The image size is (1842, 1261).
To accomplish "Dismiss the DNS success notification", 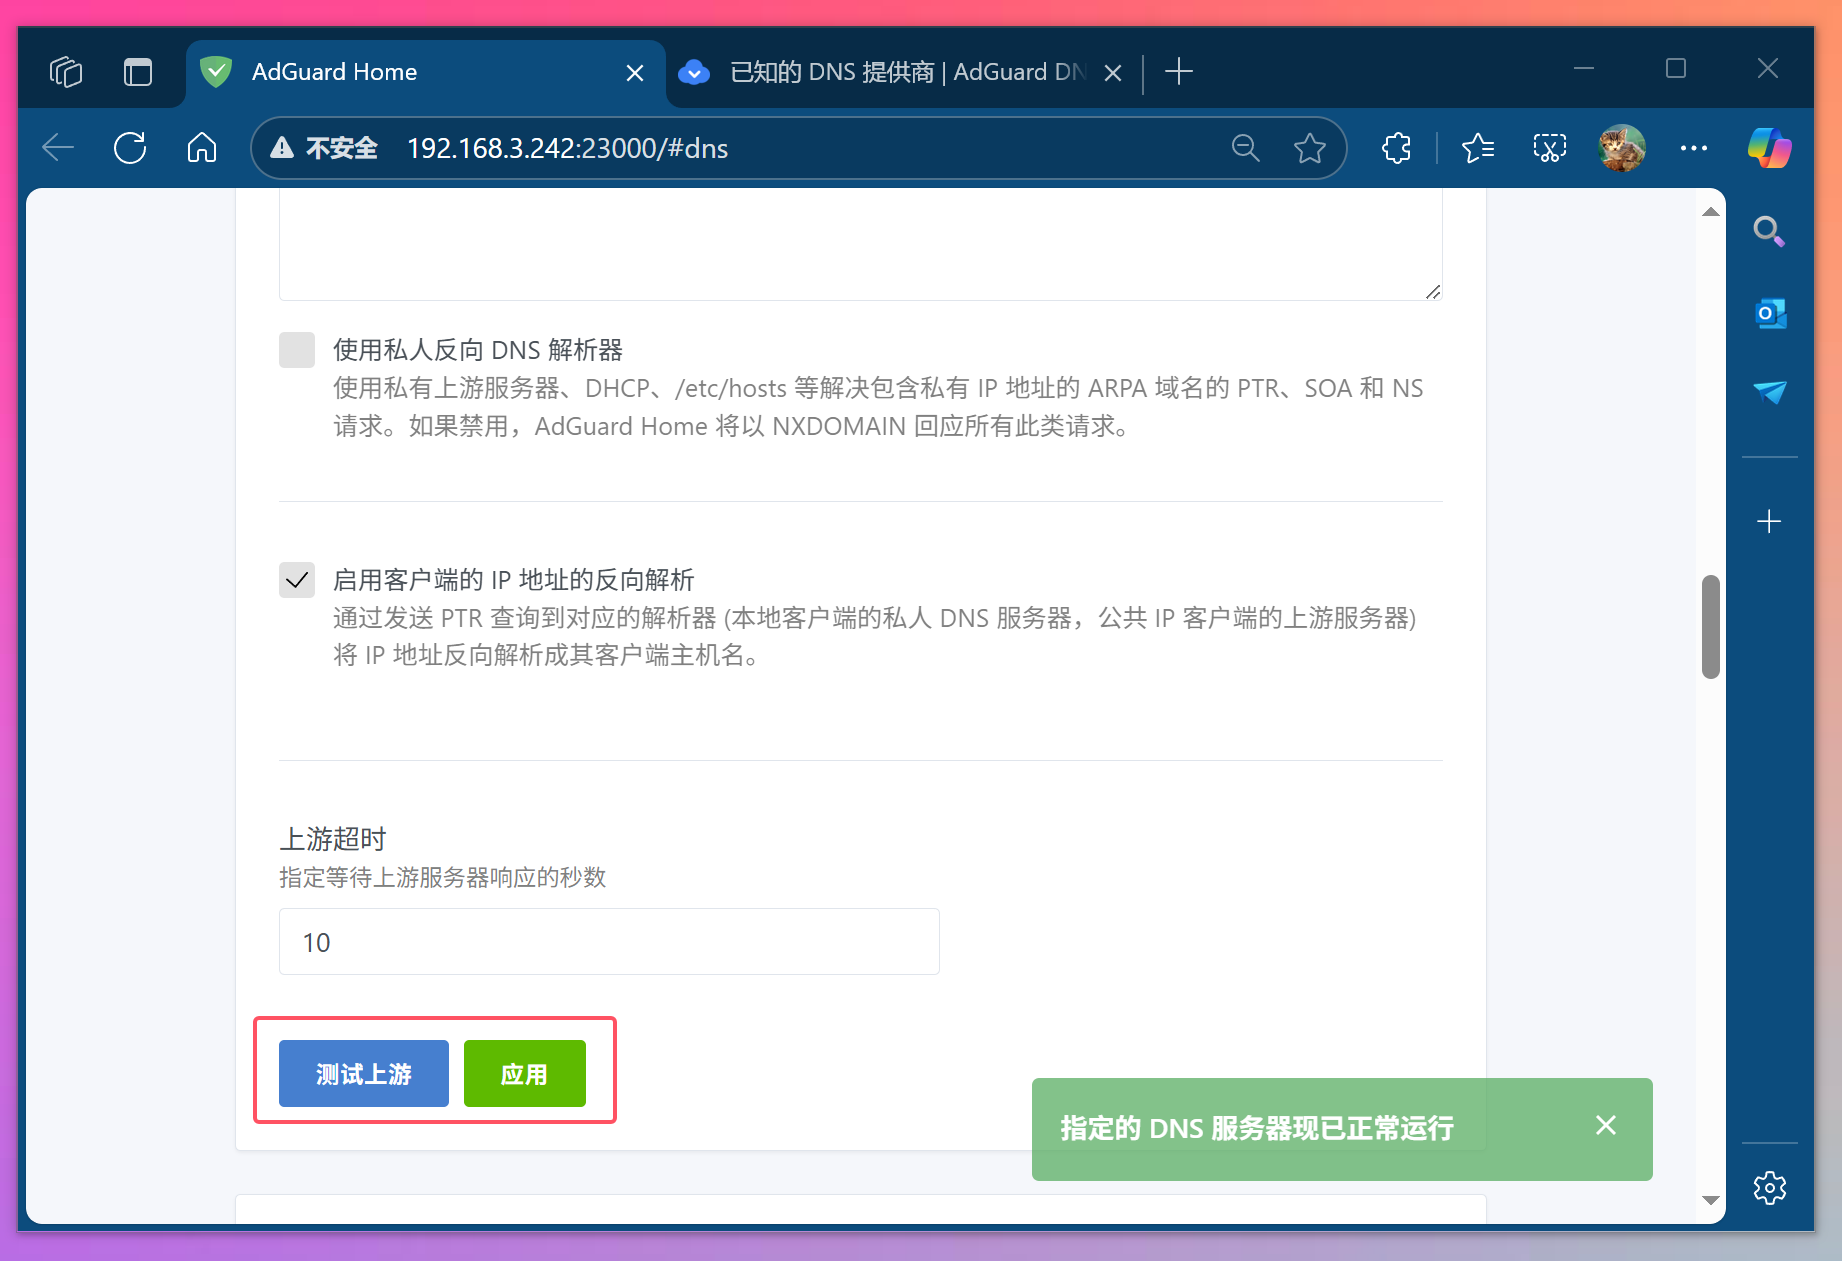I will (x=1605, y=1125).
